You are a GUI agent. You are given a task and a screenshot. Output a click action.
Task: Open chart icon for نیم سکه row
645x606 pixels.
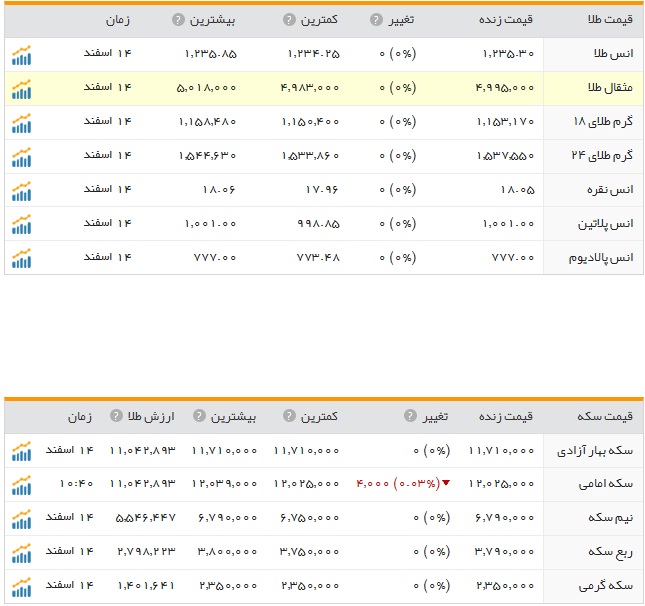pos(21,519)
